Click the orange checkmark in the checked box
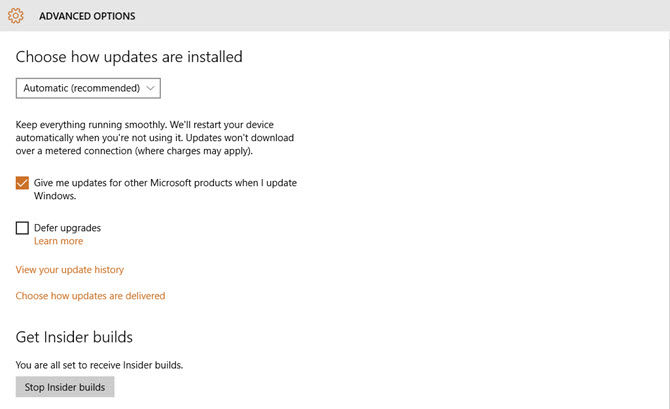Screen dimensions: 670x409 pos(23,183)
